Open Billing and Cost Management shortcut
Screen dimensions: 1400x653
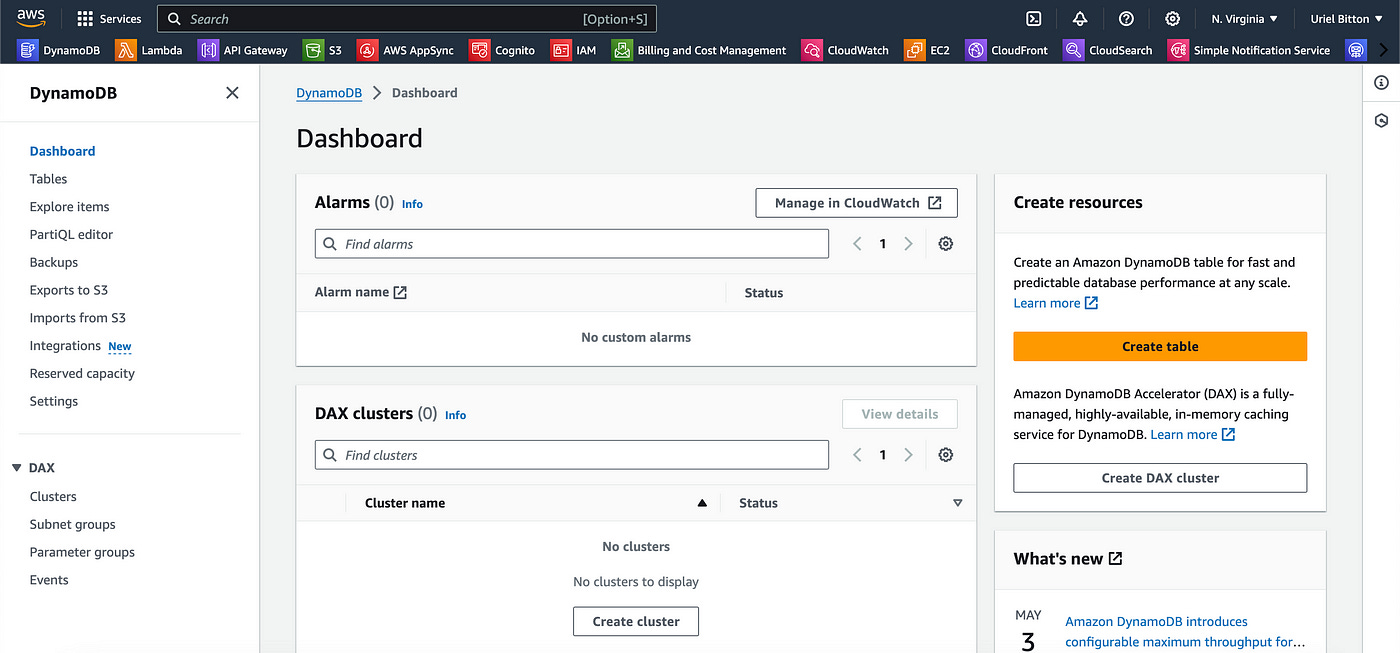pyautogui.click(x=699, y=50)
